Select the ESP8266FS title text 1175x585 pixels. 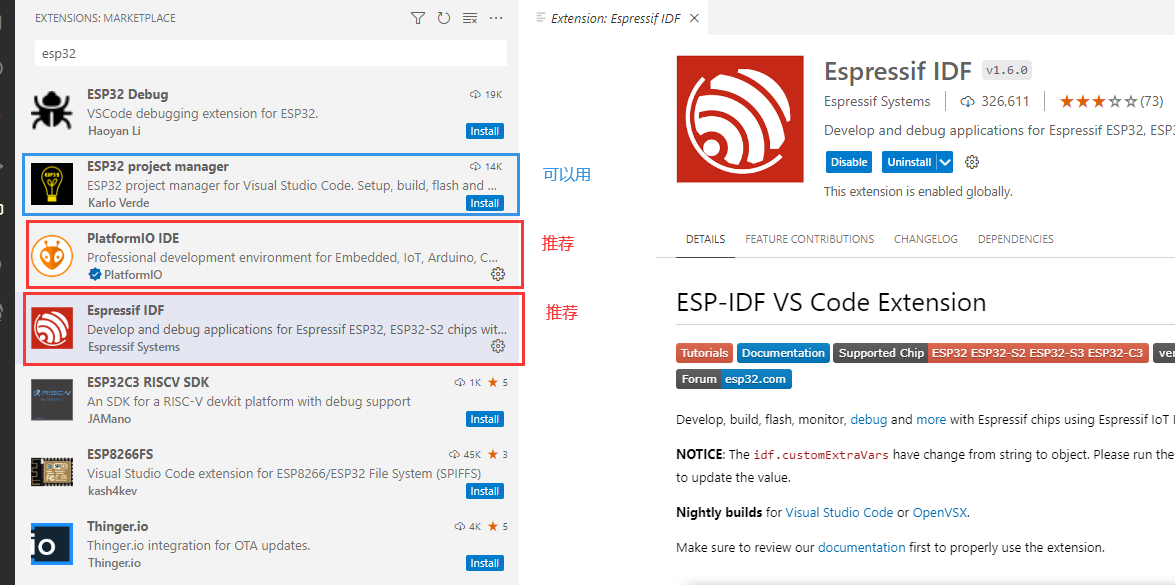point(120,454)
